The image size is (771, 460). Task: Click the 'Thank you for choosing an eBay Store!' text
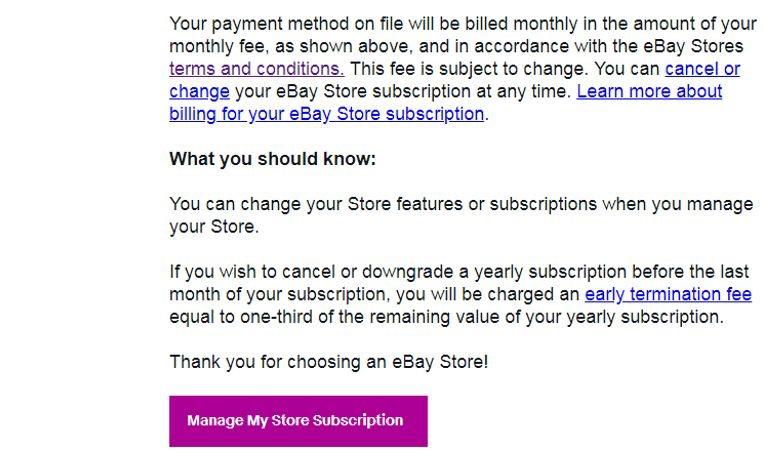328,362
